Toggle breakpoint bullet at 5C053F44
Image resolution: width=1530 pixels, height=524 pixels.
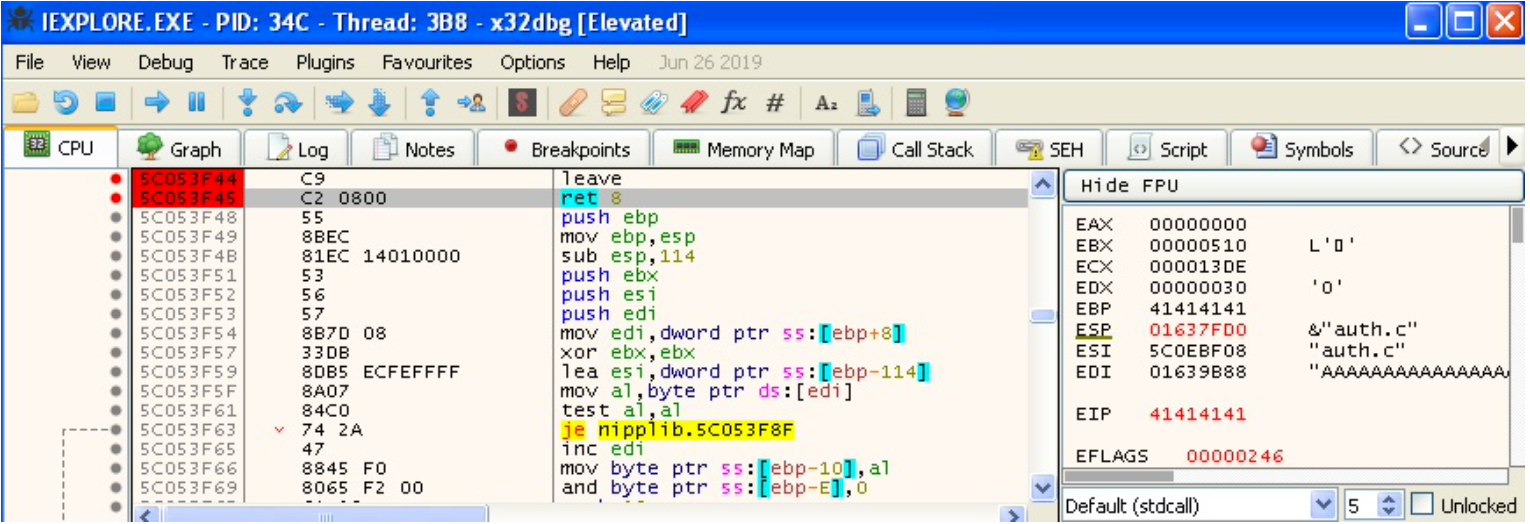click(x=116, y=180)
